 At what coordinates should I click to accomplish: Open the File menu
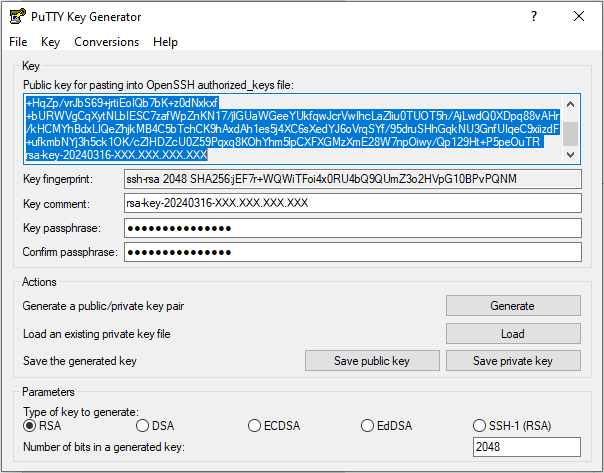click(18, 42)
